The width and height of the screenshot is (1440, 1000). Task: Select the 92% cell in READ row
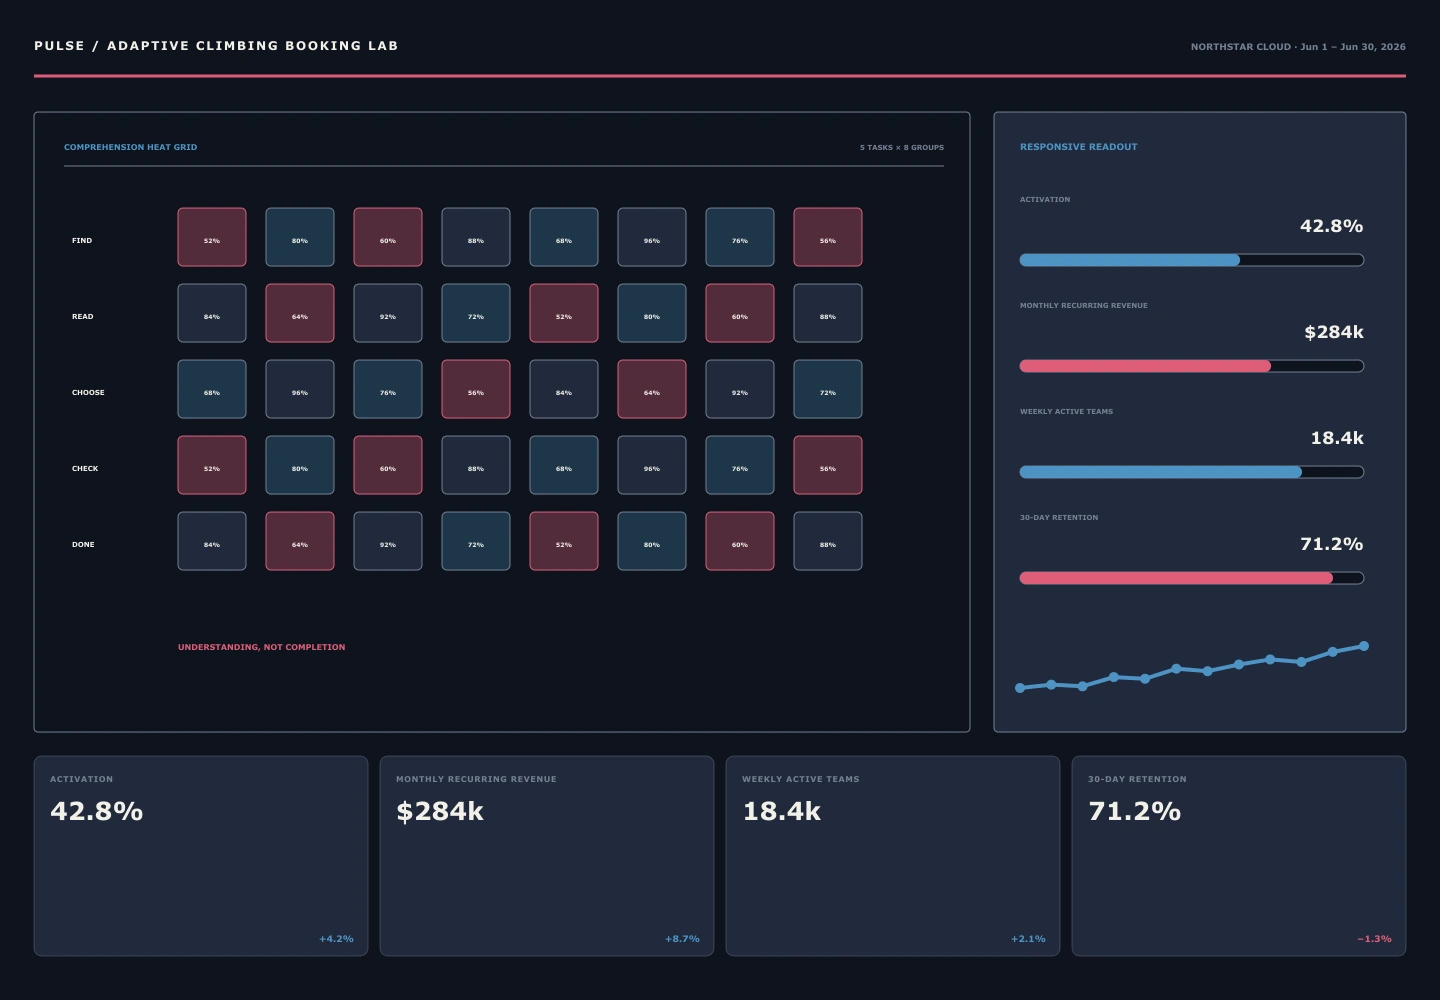click(388, 313)
